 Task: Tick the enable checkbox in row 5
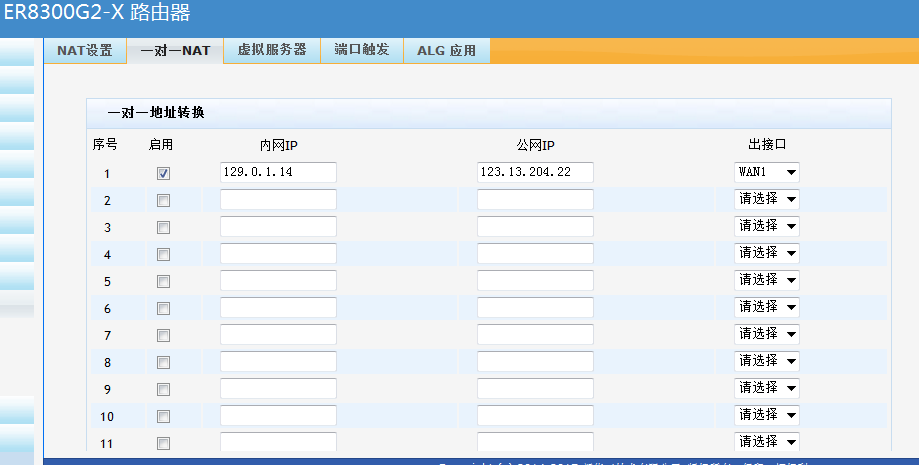coord(163,281)
